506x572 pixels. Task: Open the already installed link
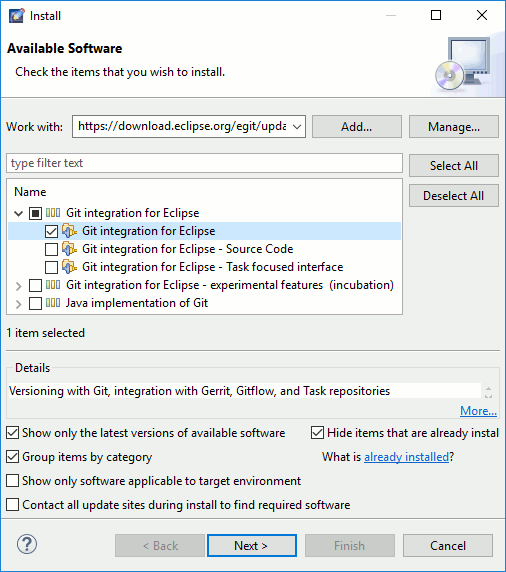click(406, 457)
